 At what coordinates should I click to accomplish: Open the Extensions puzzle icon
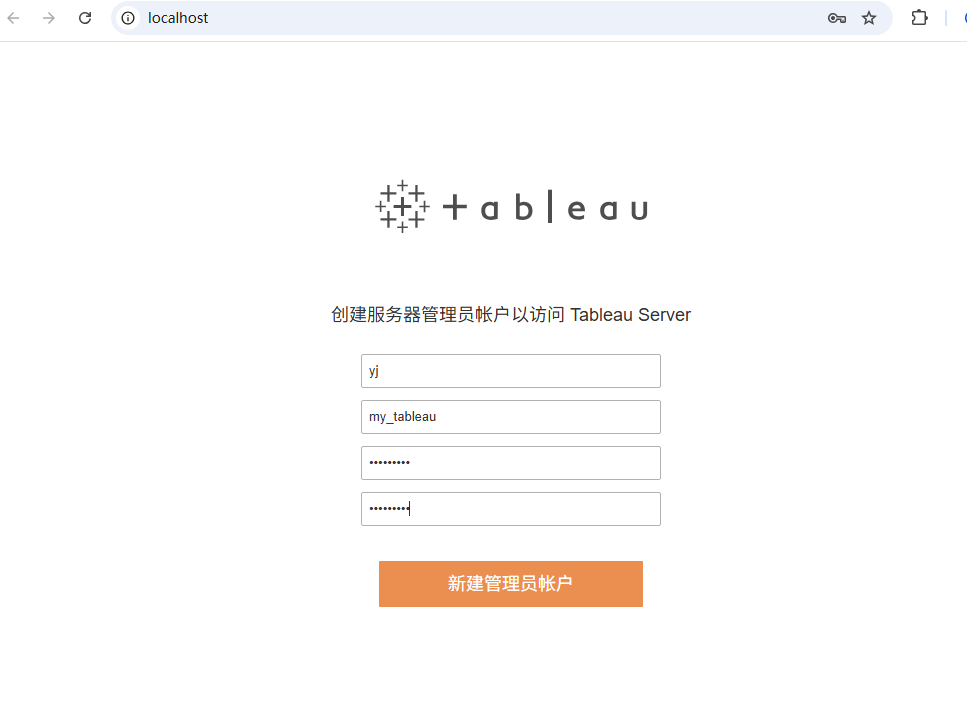pyautogui.click(x=919, y=18)
